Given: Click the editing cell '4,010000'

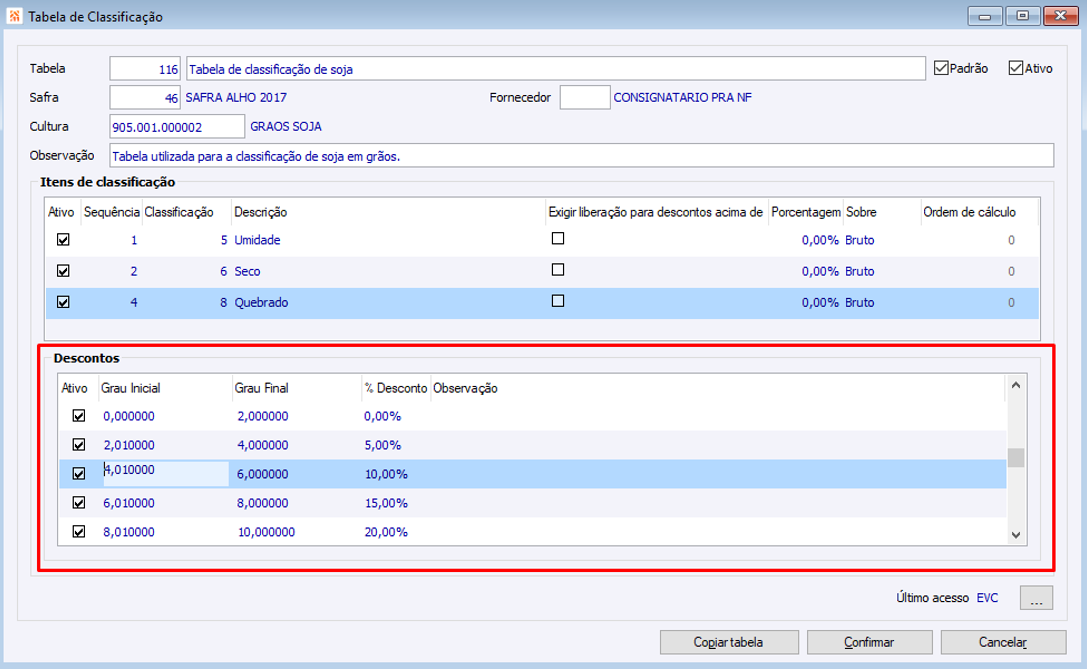Looking at the screenshot, I should point(166,474).
